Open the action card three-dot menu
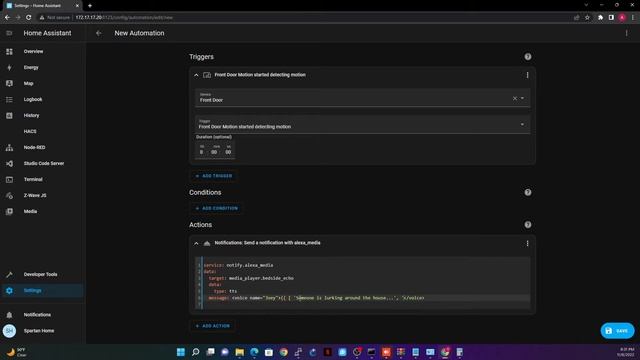The width and height of the screenshot is (640, 360). tap(527, 243)
